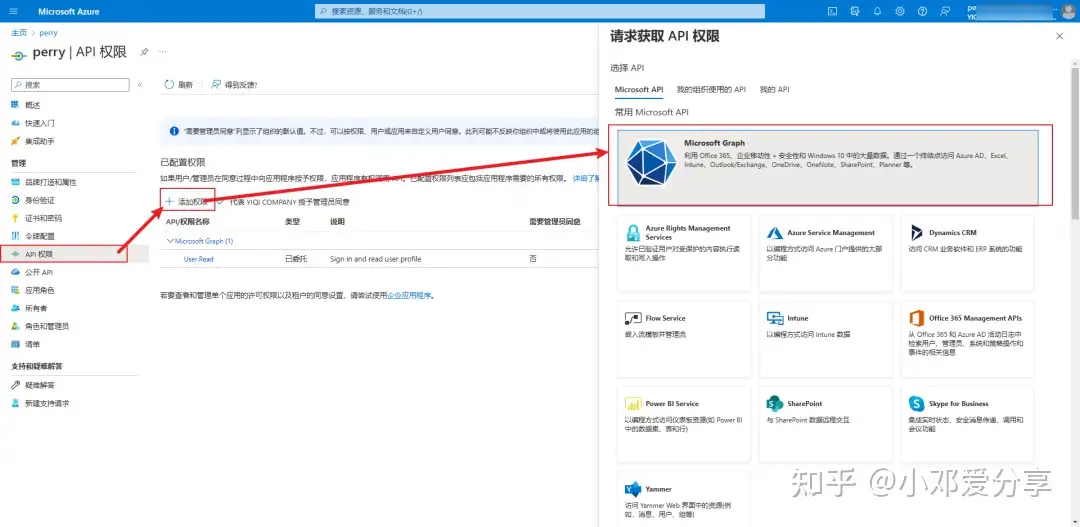Click the Microsoft Azure logo text

pos(69,12)
